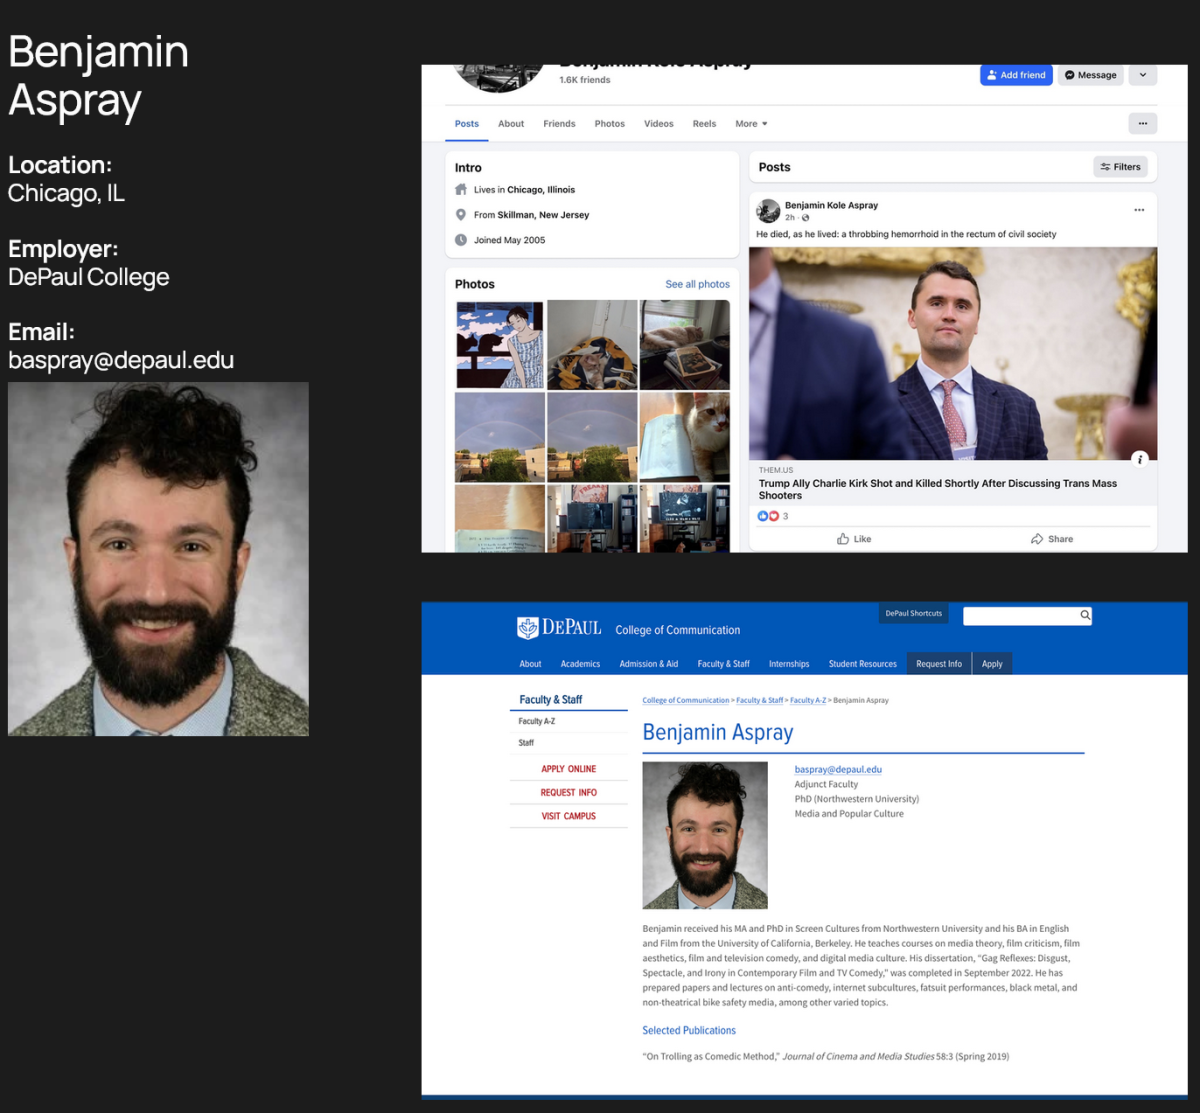This screenshot has width=1200, height=1113.
Task: Click the College of Communication header title
Action: [x=678, y=630]
